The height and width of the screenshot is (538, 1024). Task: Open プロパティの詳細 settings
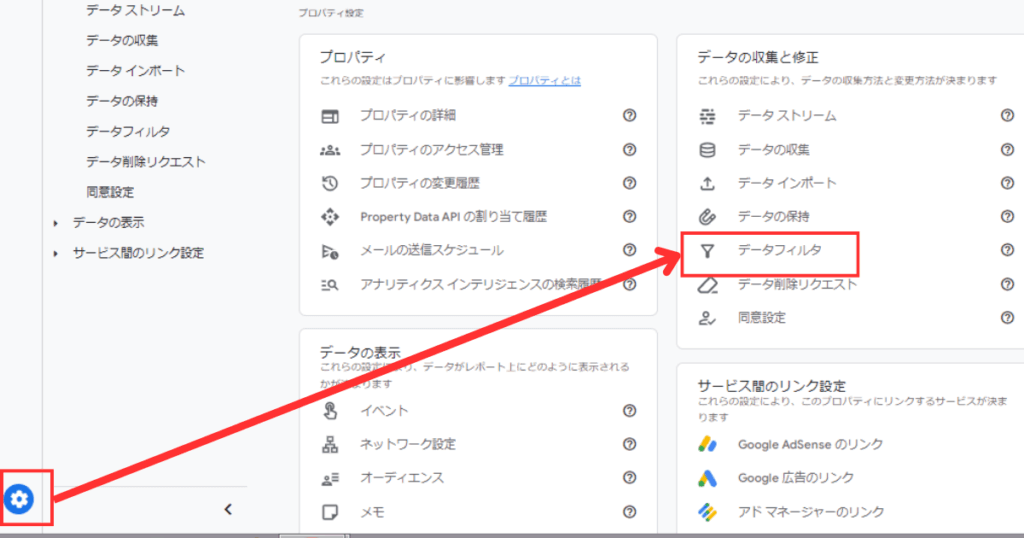[x=408, y=116]
